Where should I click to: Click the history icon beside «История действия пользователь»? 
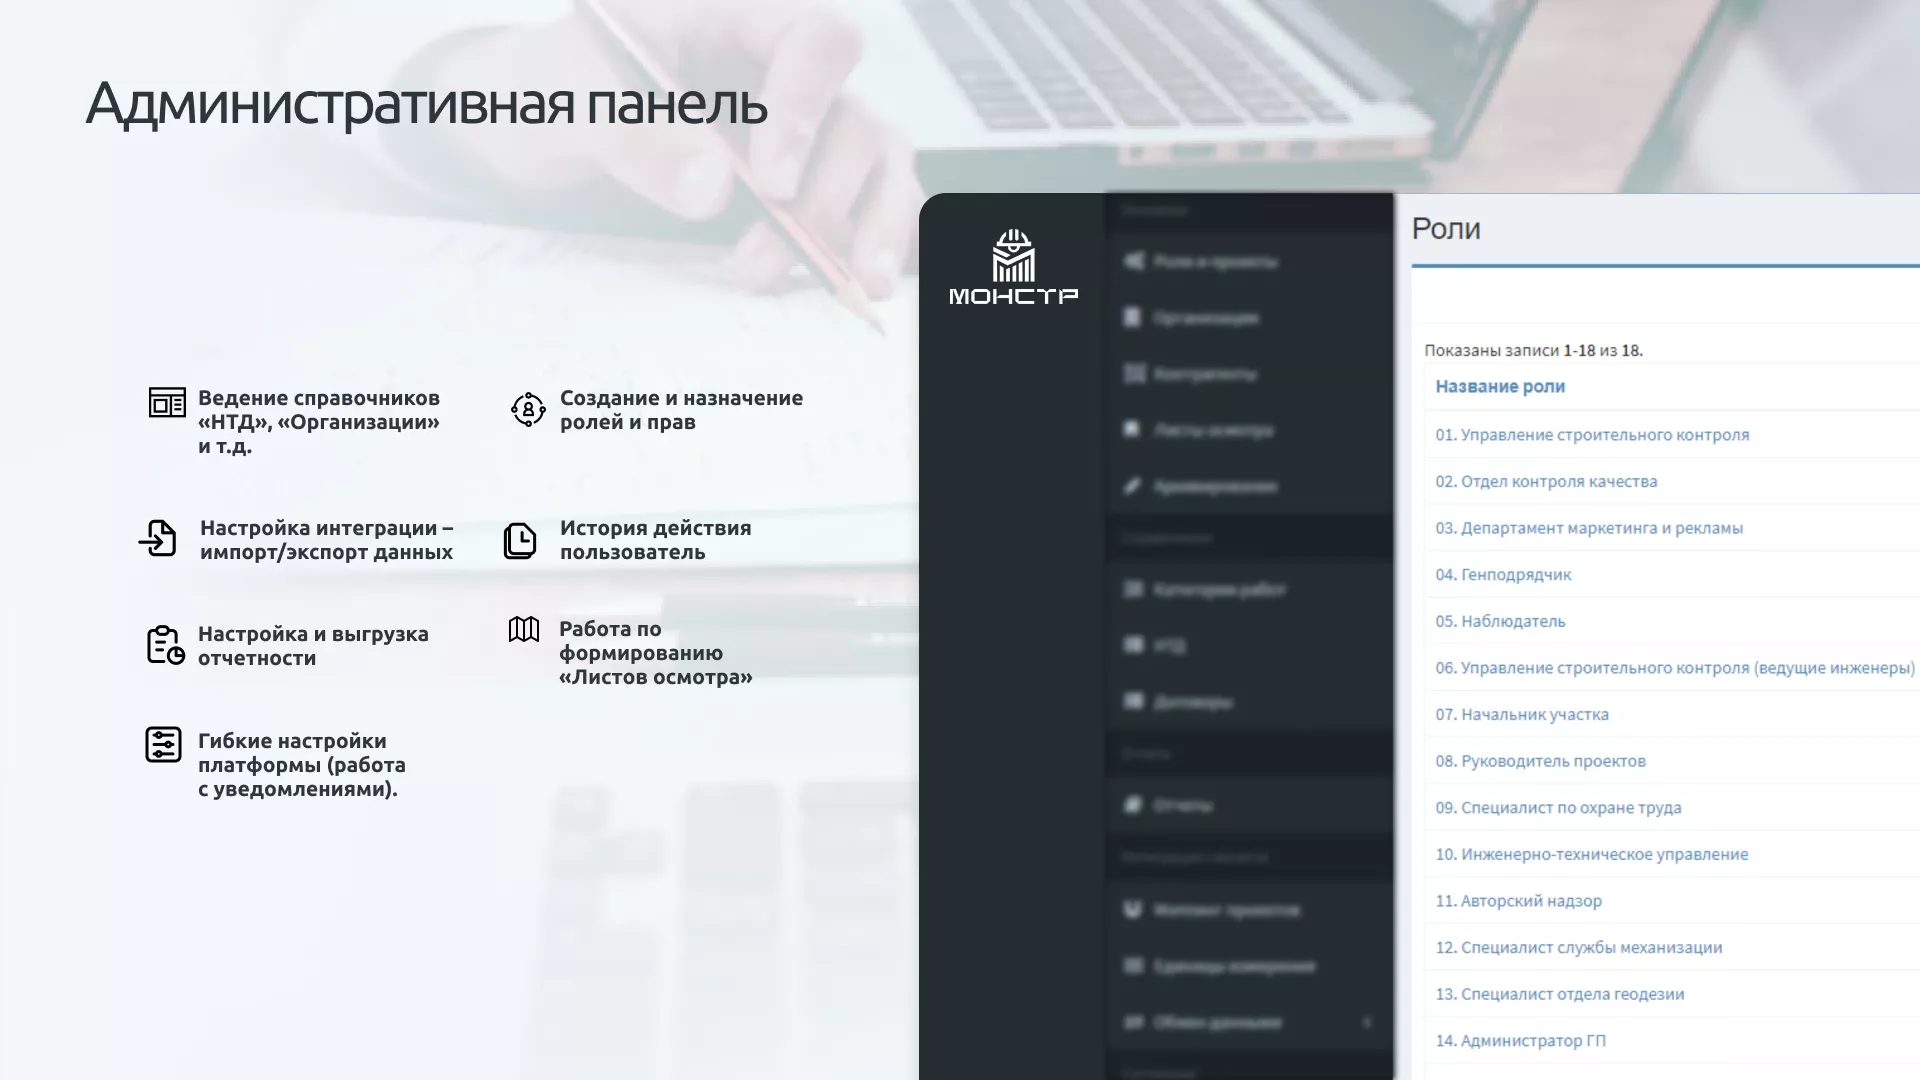521,540
